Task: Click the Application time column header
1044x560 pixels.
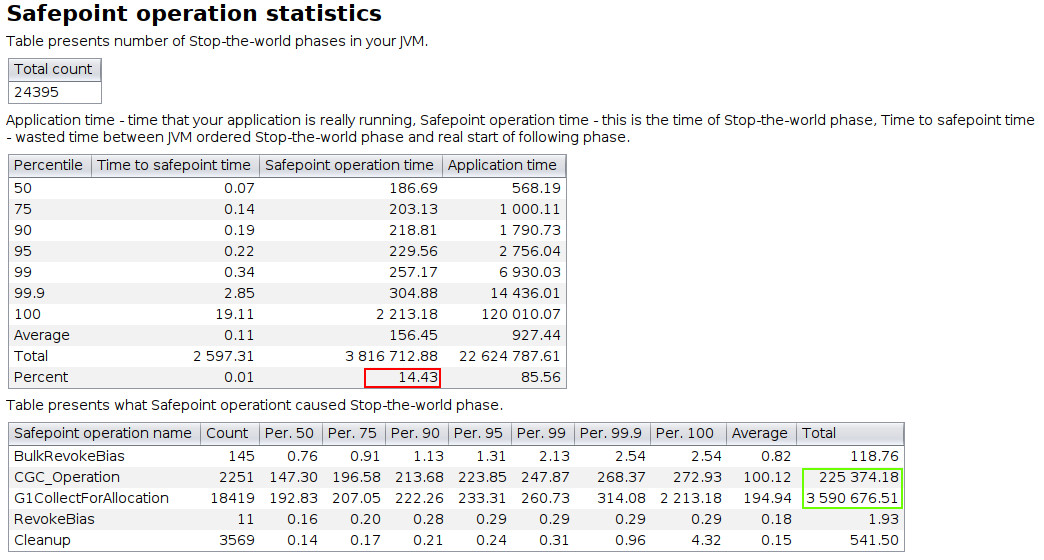Action: [x=504, y=165]
